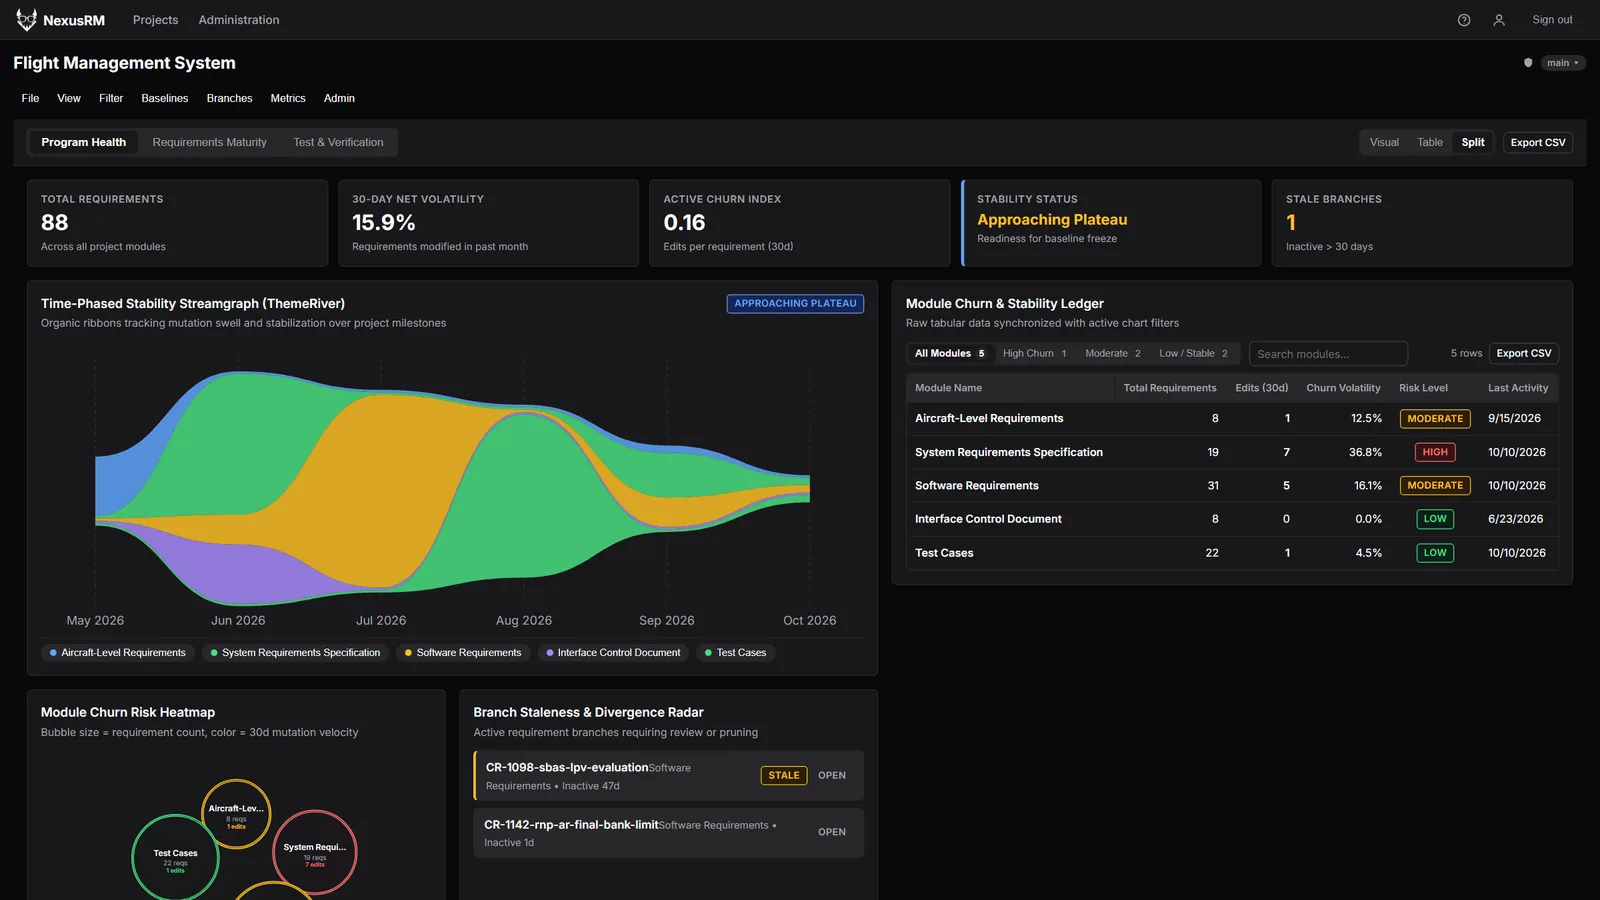Filter ledger by High Churn
The width and height of the screenshot is (1600, 900).
[1035, 353]
